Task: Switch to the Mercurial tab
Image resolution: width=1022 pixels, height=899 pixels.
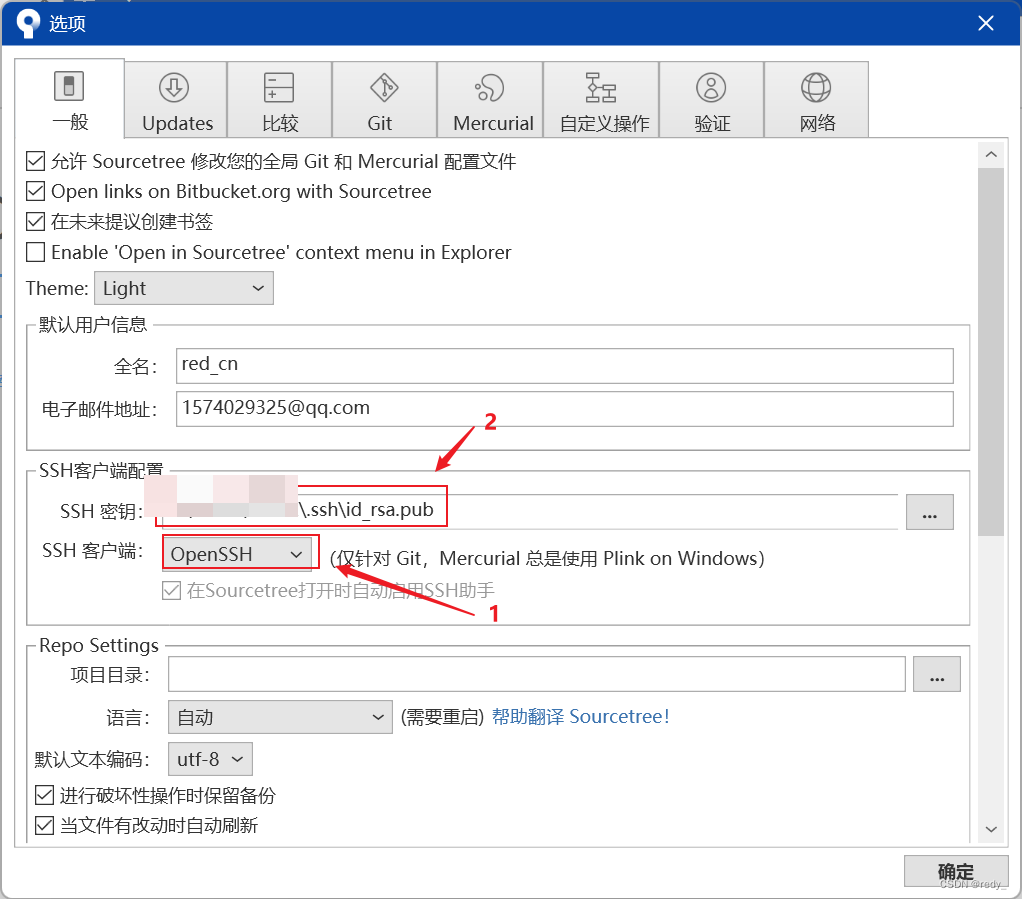Action: tap(490, 99)
